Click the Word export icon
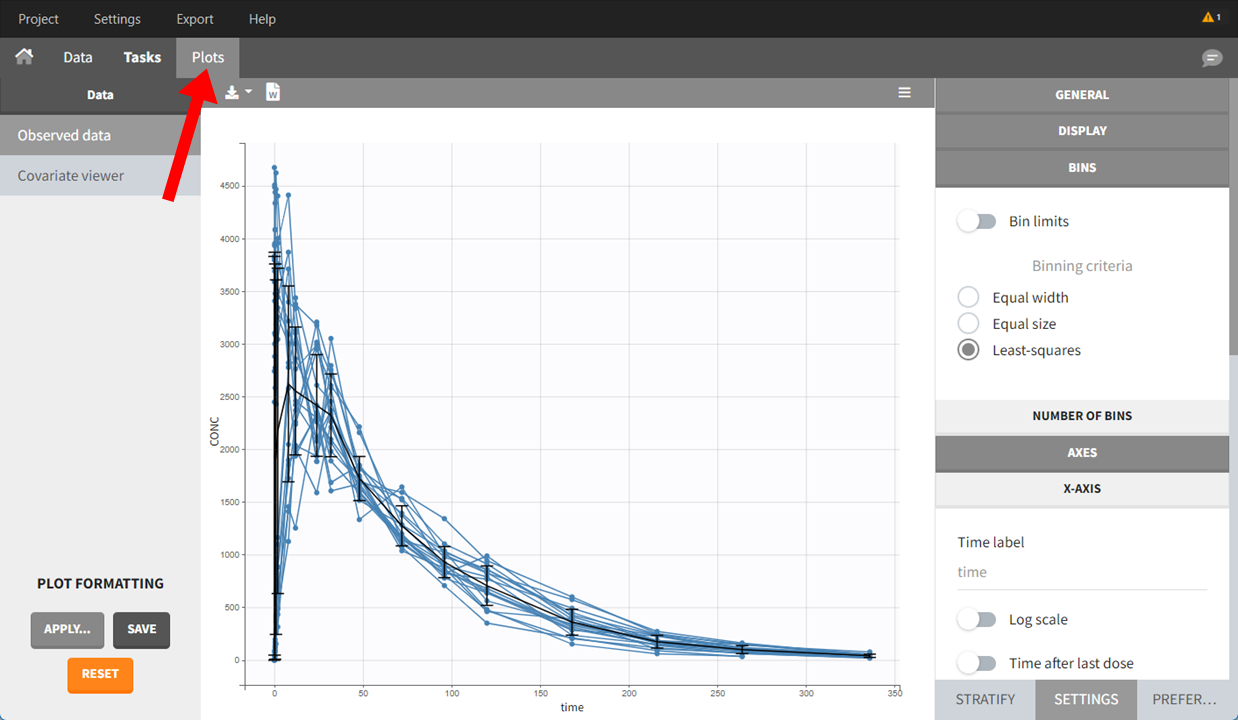The image size is (1238, 720). point(273,93)
